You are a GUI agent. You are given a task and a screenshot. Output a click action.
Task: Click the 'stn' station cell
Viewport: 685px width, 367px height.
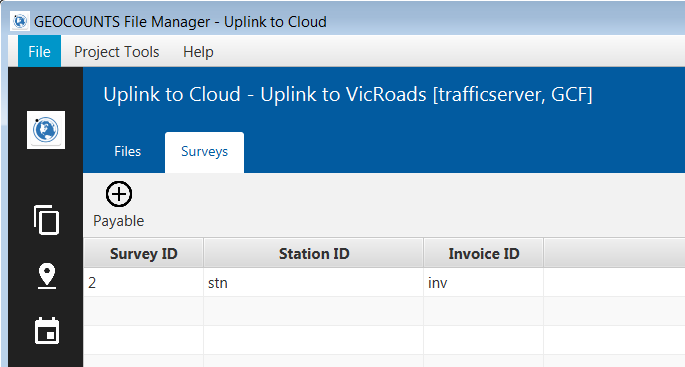(314, 282)
